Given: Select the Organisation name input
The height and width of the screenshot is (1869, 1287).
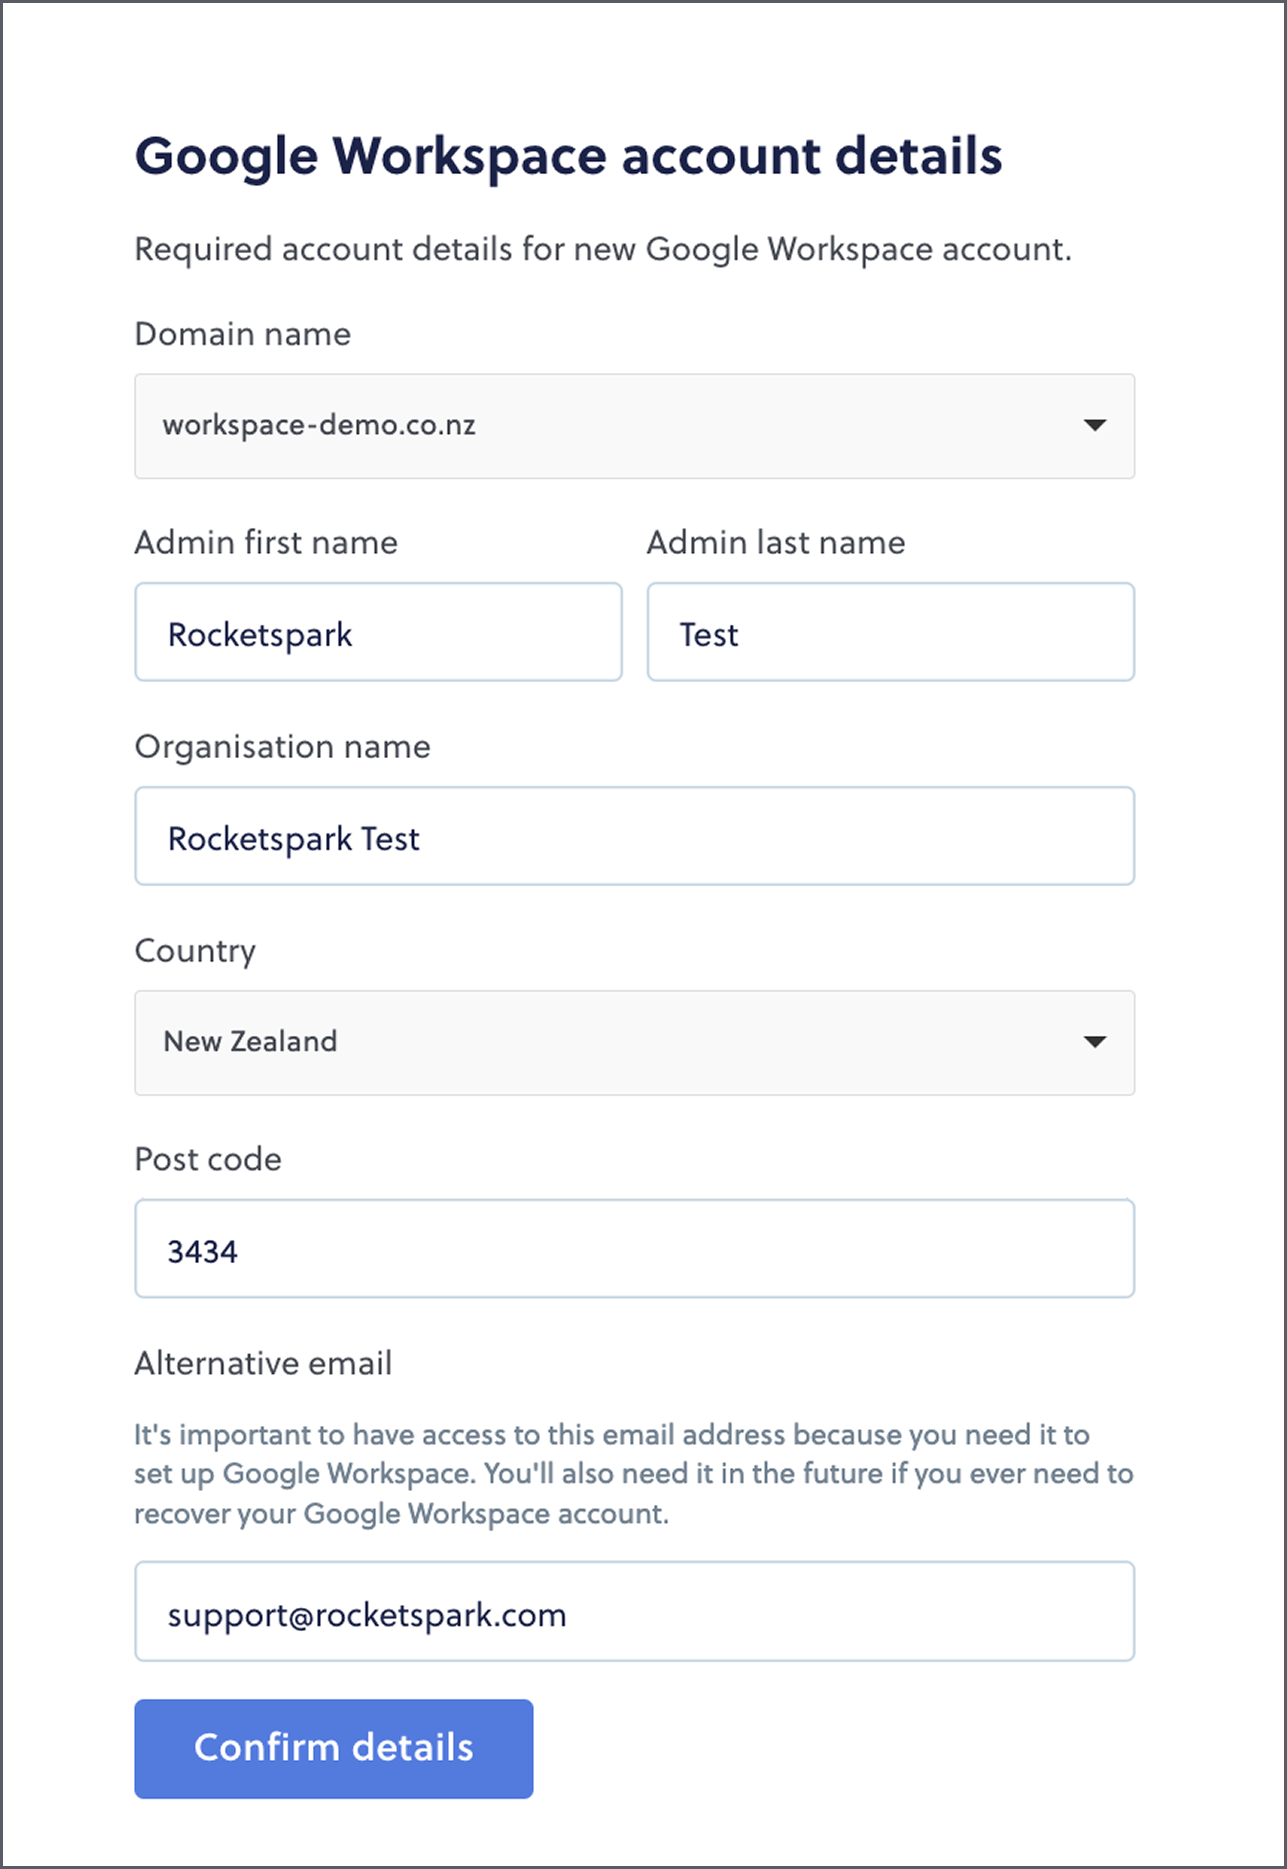Looking at the screenshot, I should (x=634, y=837).
